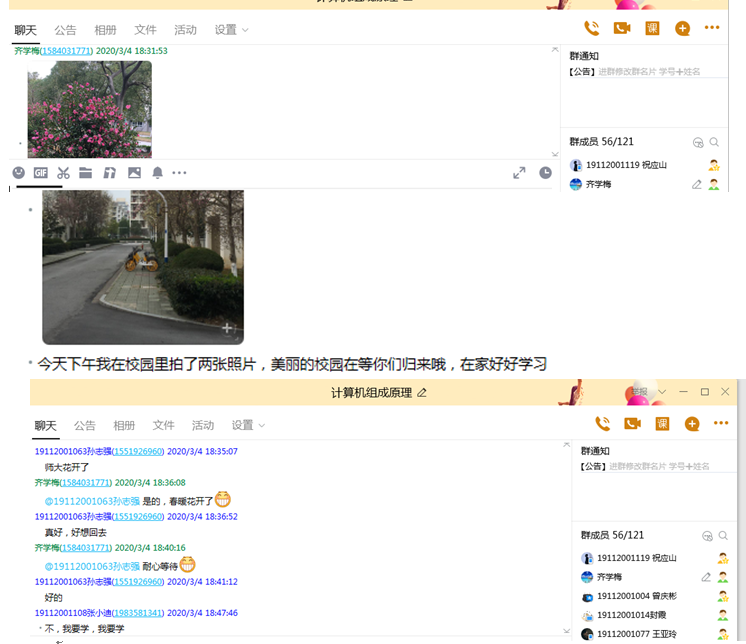Click the member chat bubble icon in lower window
This screenshot has width=746, height=644.
click(x=707, y=536)
